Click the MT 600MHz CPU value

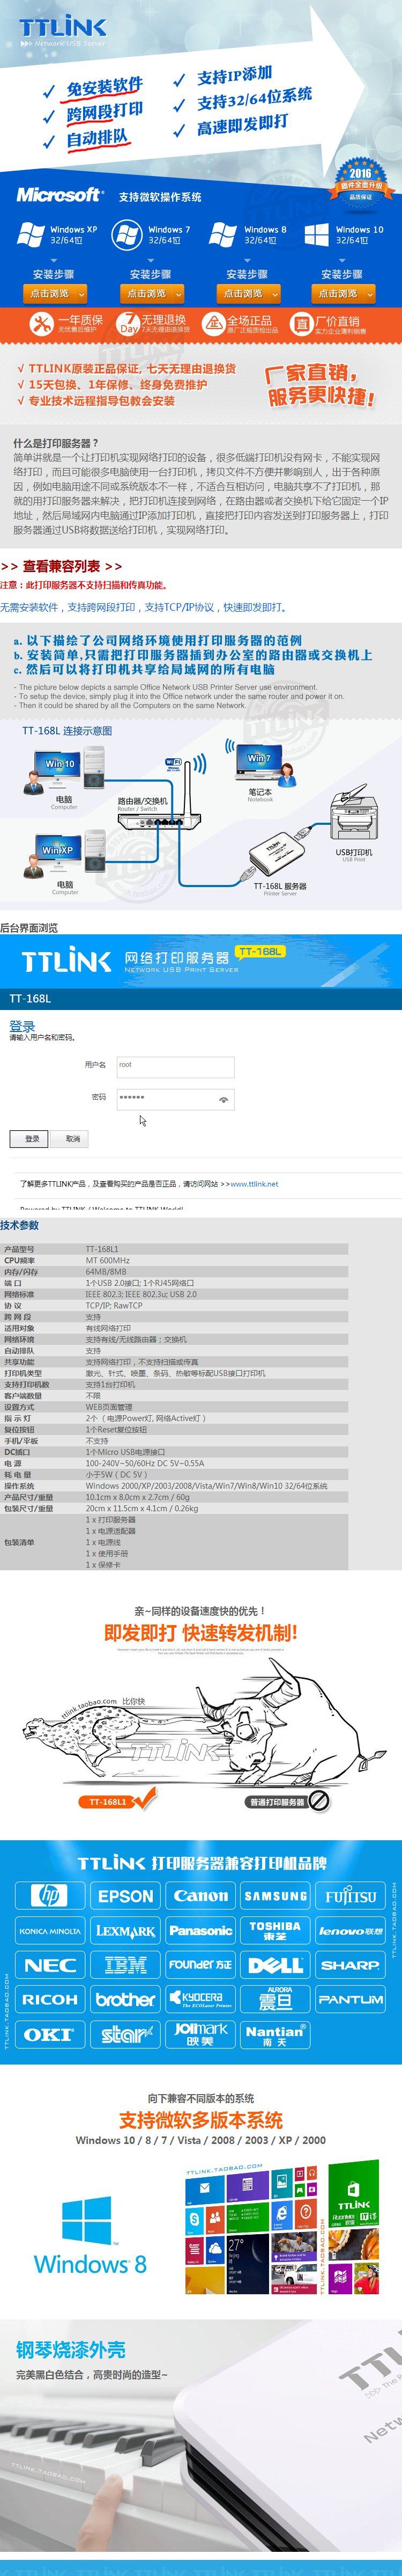pyautogui.click(x=107, y=1260)
